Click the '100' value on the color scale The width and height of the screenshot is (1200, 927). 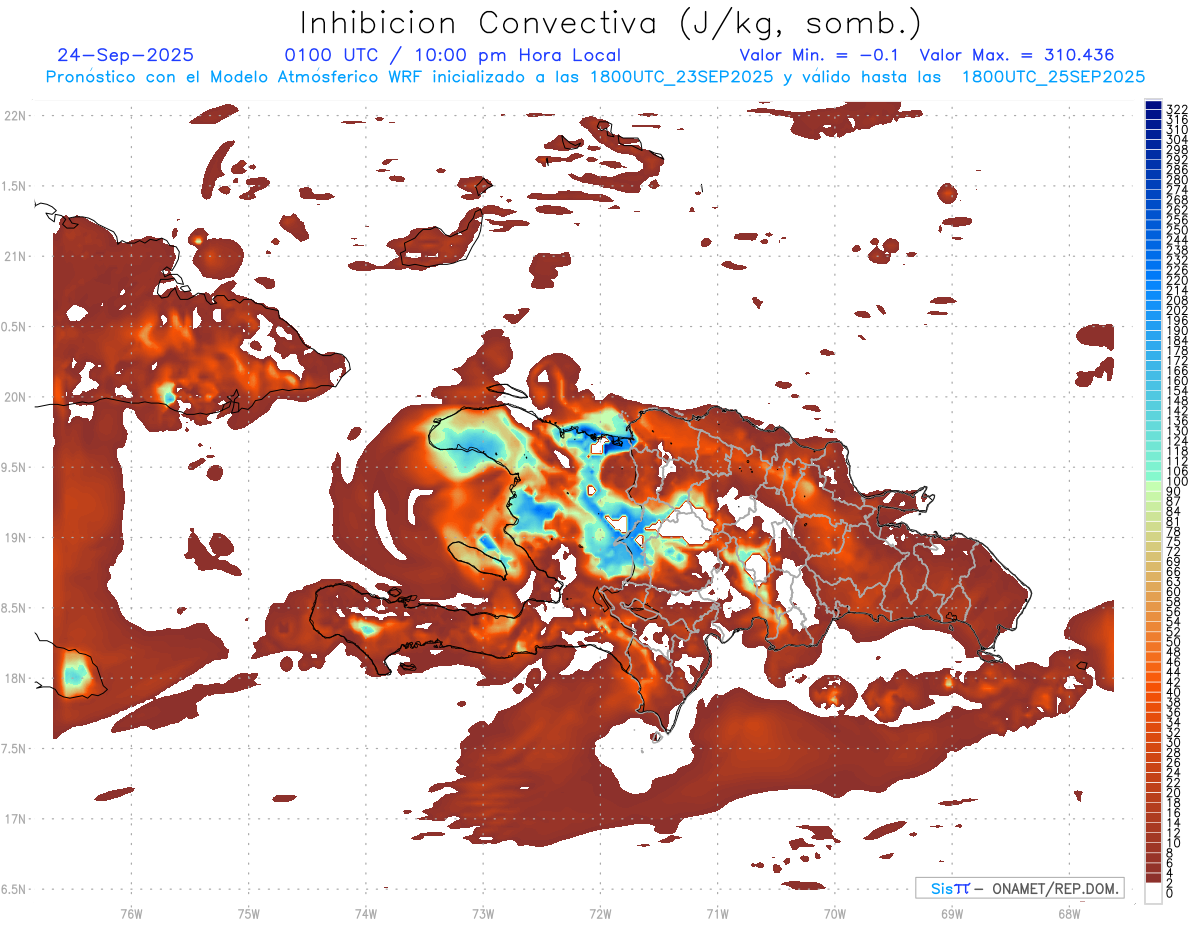pos(1176,482)
